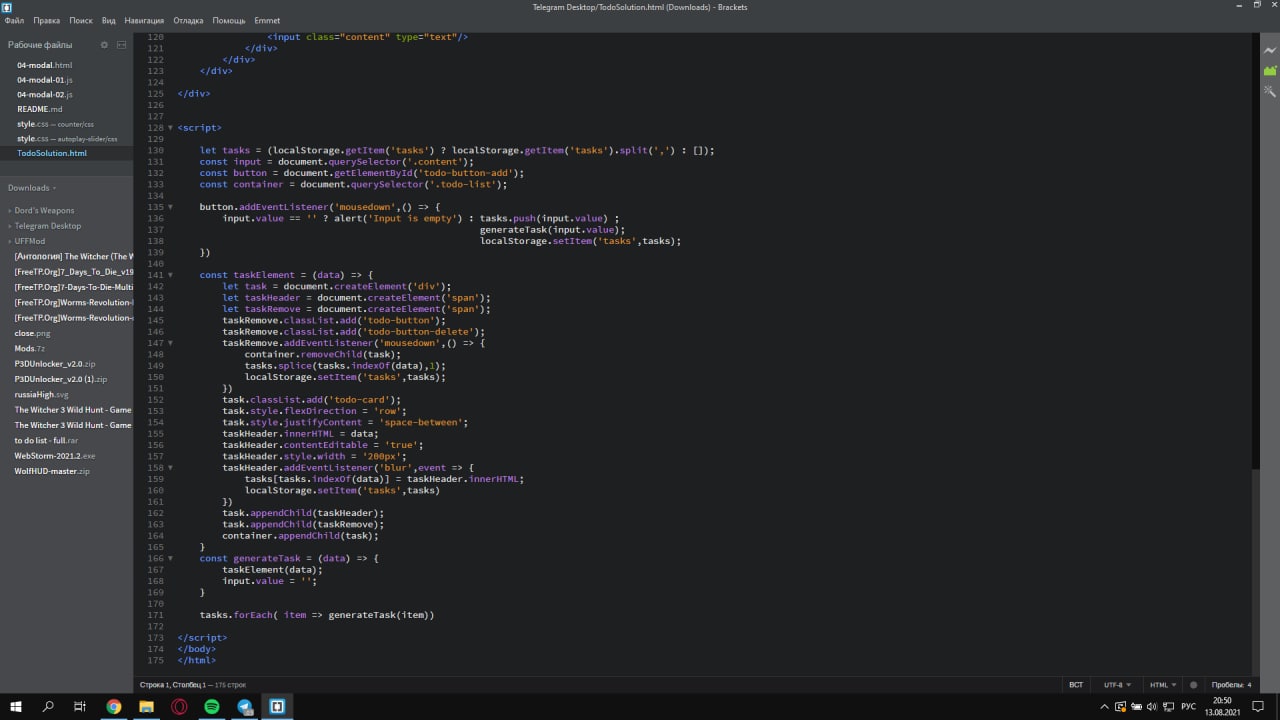The height and width of the screenshot is (720, 1280).
Task: Open the Файл menu
Action: tap(14, 20)
